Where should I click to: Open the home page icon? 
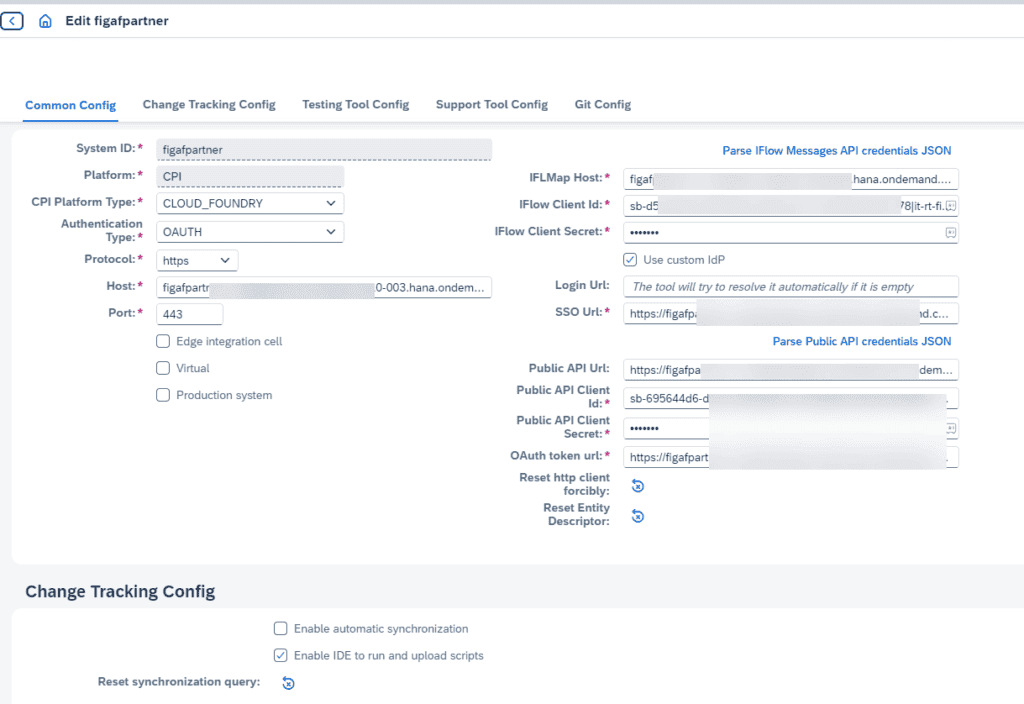click(x=45, y=21)
